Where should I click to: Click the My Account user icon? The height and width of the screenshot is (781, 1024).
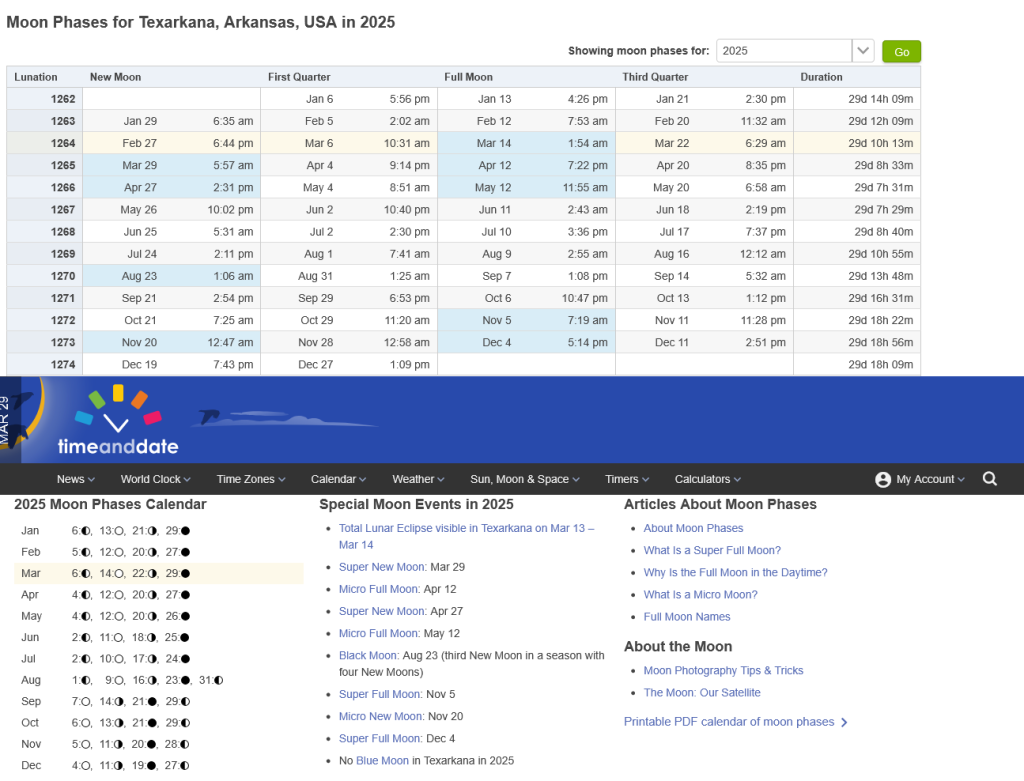(x=882, y=480)
